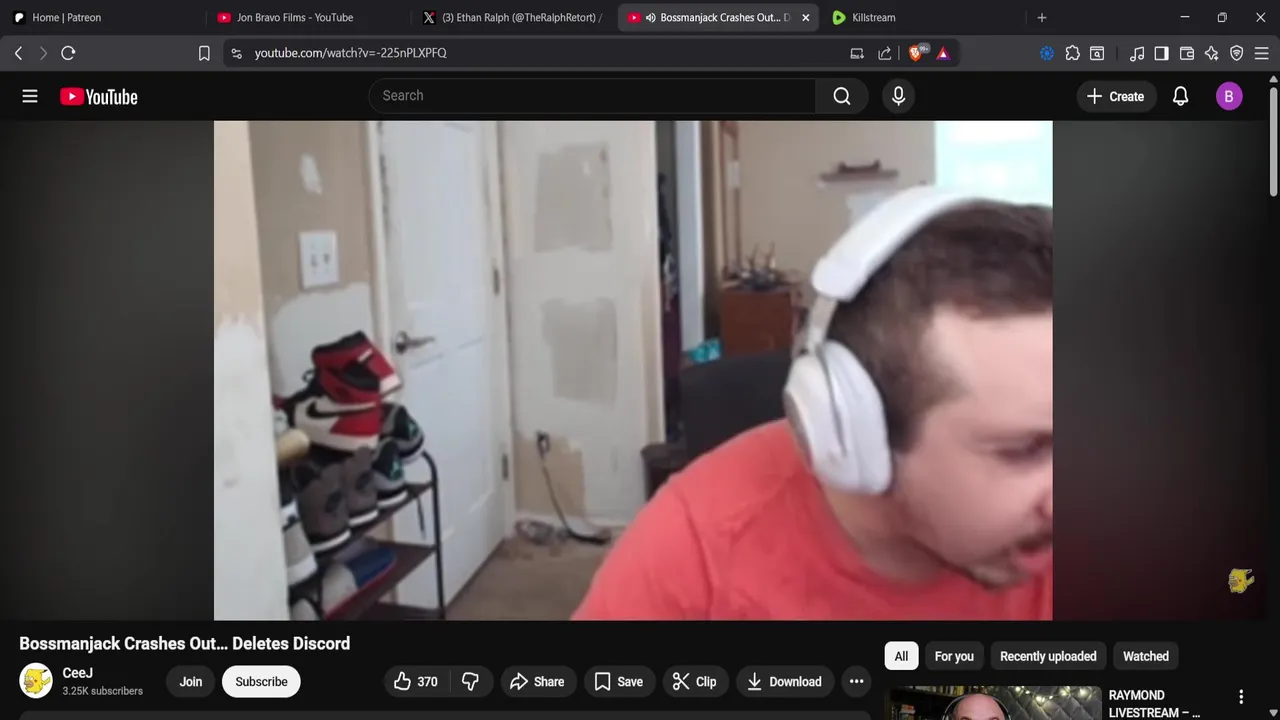Click the Join channel button
The image size is (1280, 720).
(190, 682)
